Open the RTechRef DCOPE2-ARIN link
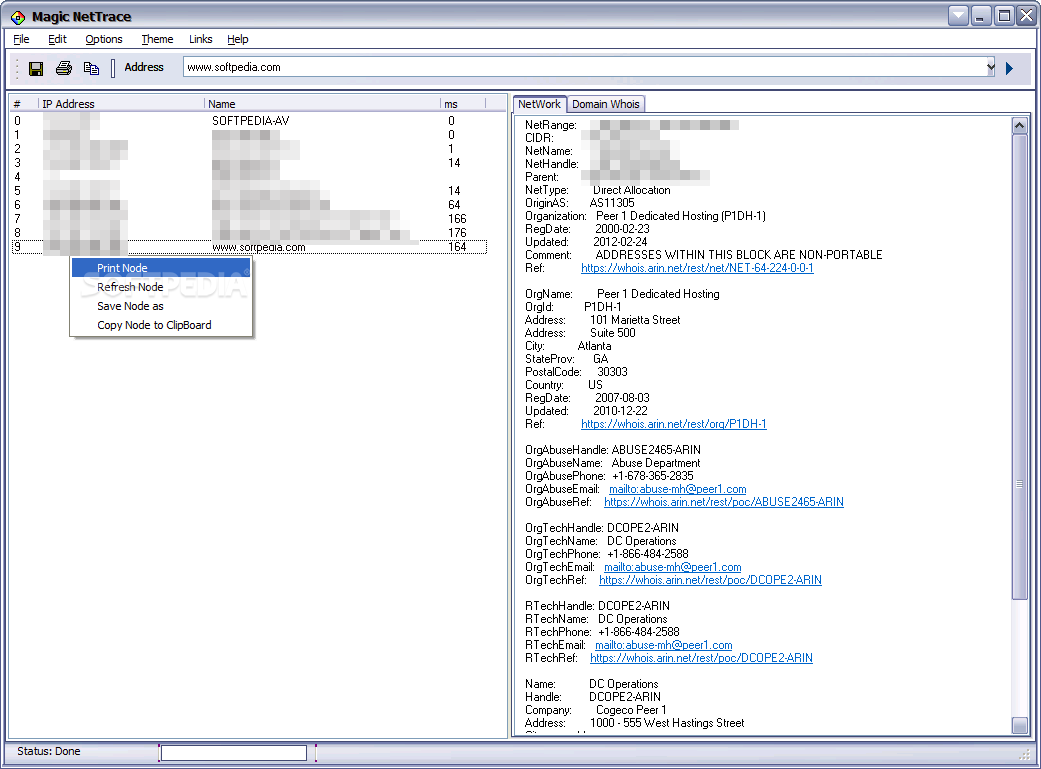The height and width of the screenshot is (769, 1041). tap(701, 658)
